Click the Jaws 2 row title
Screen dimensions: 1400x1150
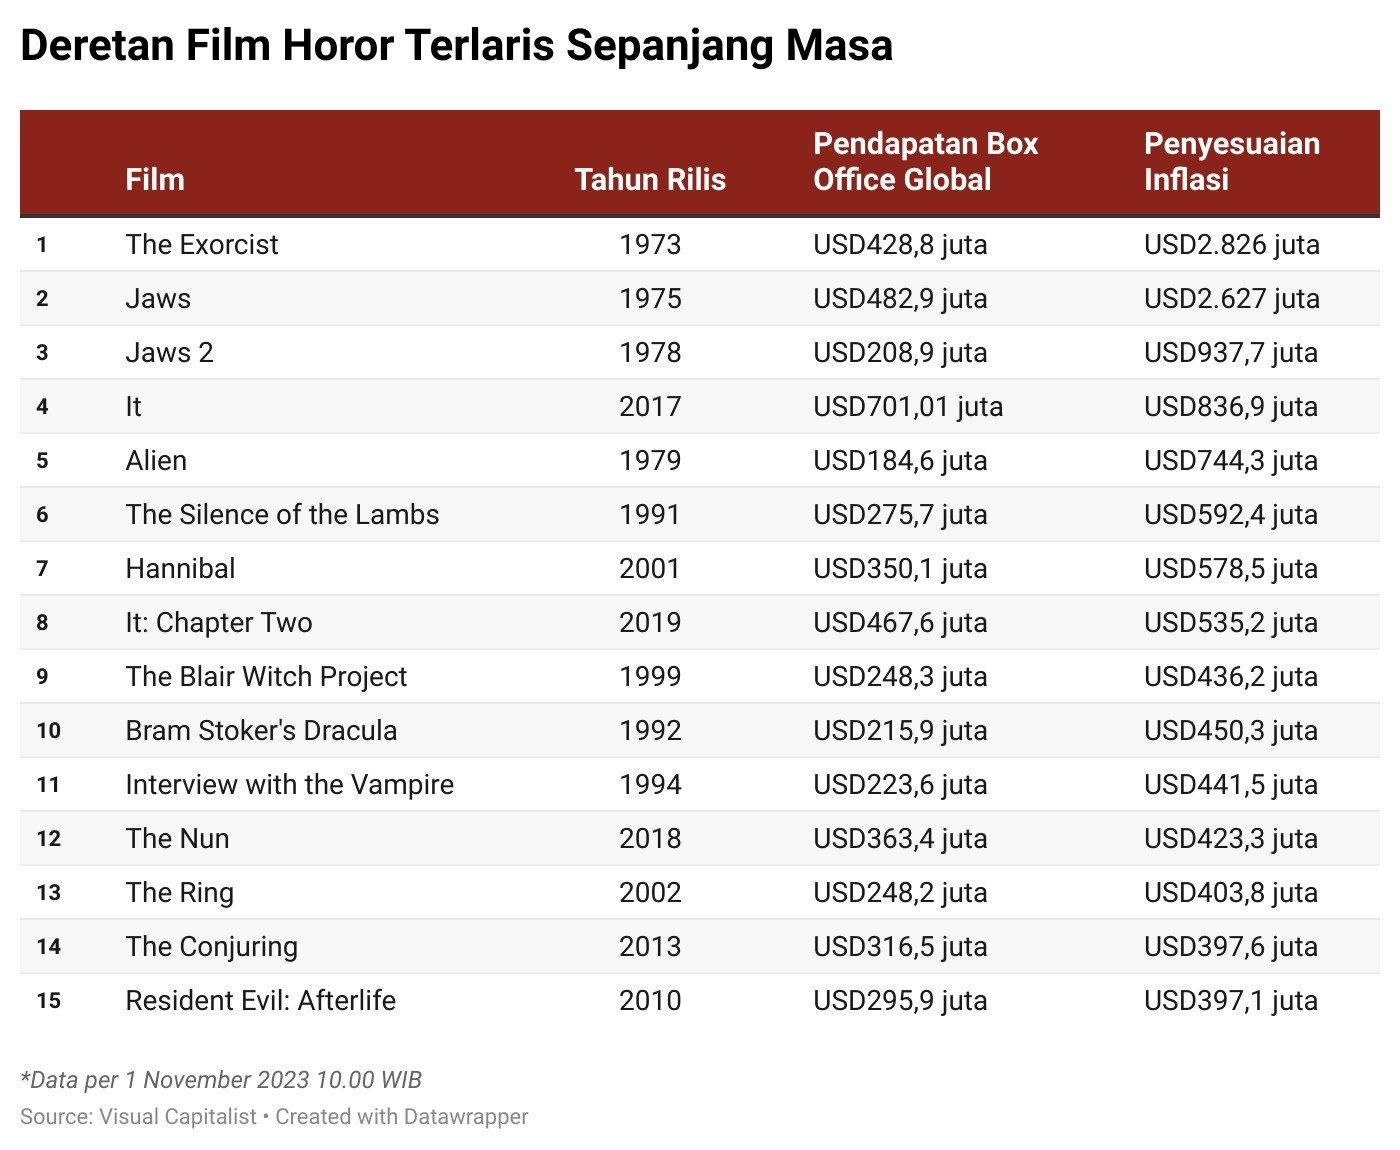(169, 353)
